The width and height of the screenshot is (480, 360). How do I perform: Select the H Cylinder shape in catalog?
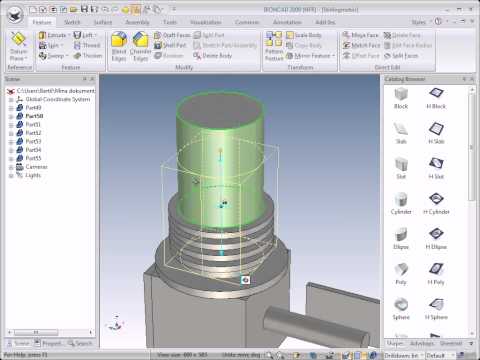click(x=436, y=204)
